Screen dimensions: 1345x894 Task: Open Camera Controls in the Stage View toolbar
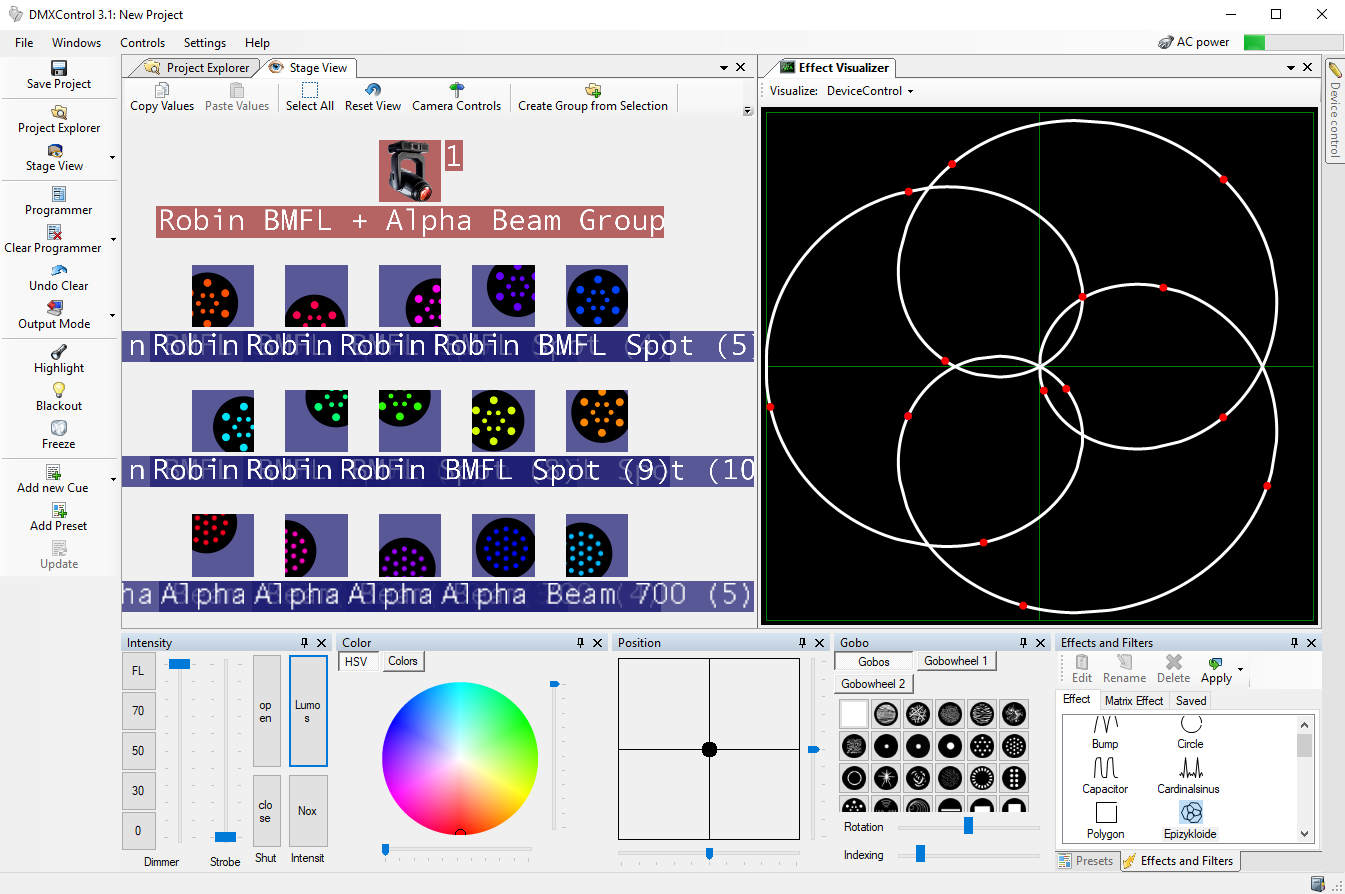coord(457,97)
